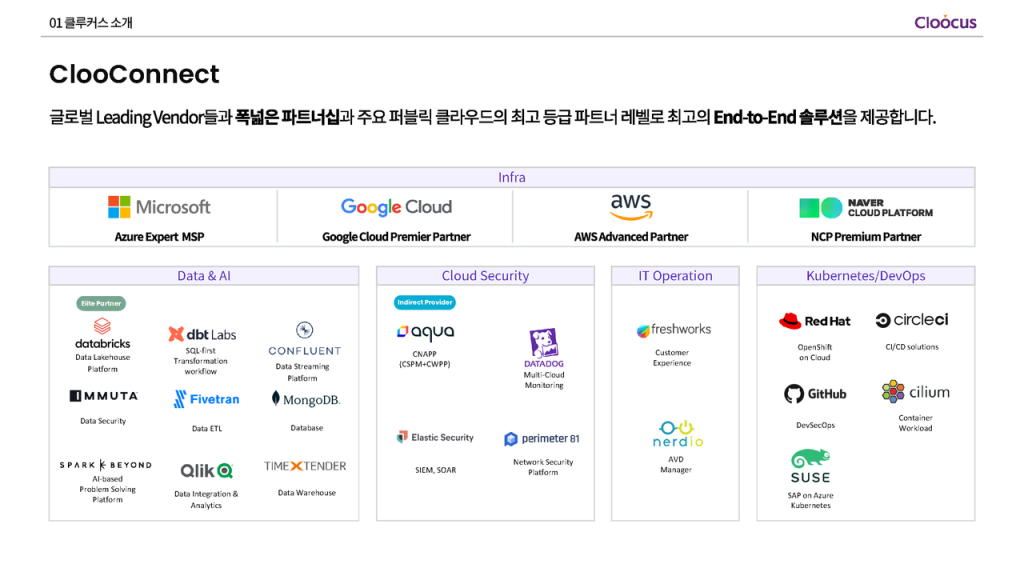Click the Microsoft logo
Screen dimensions: 1024x576
coord(159,207)
